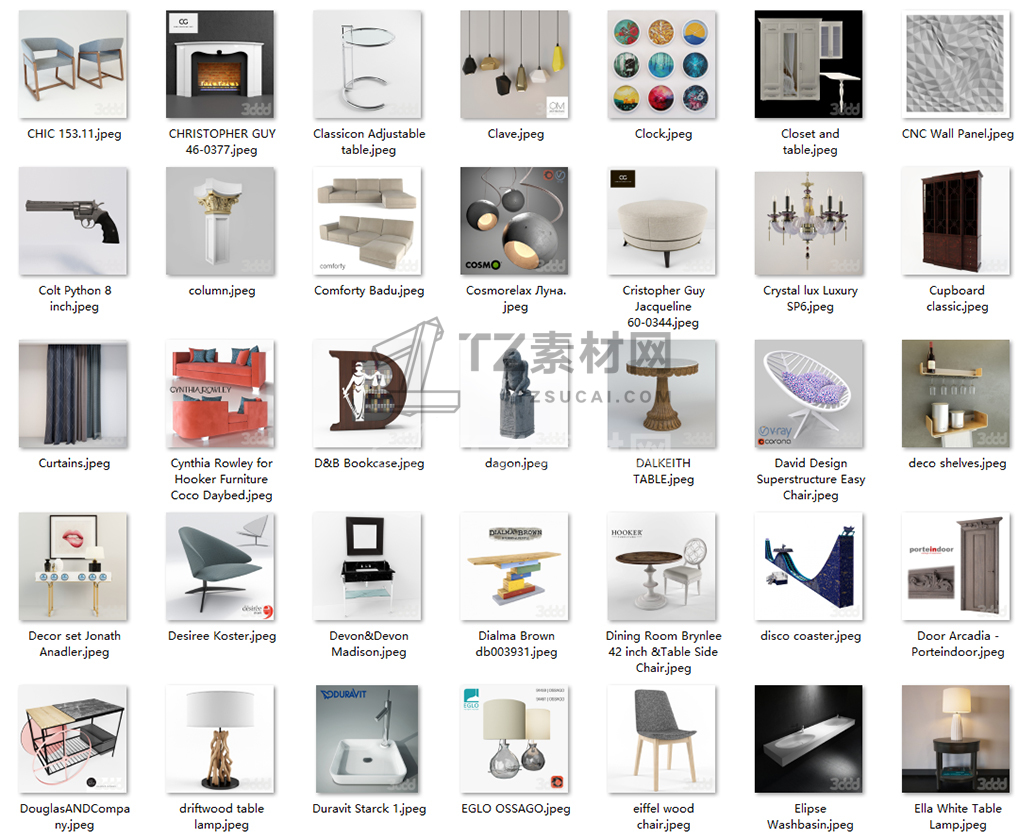Screen dimensions: 1035x839
Task: Click the "deco shelves.jpeg" file name
Action: click(x=958, y=463)
